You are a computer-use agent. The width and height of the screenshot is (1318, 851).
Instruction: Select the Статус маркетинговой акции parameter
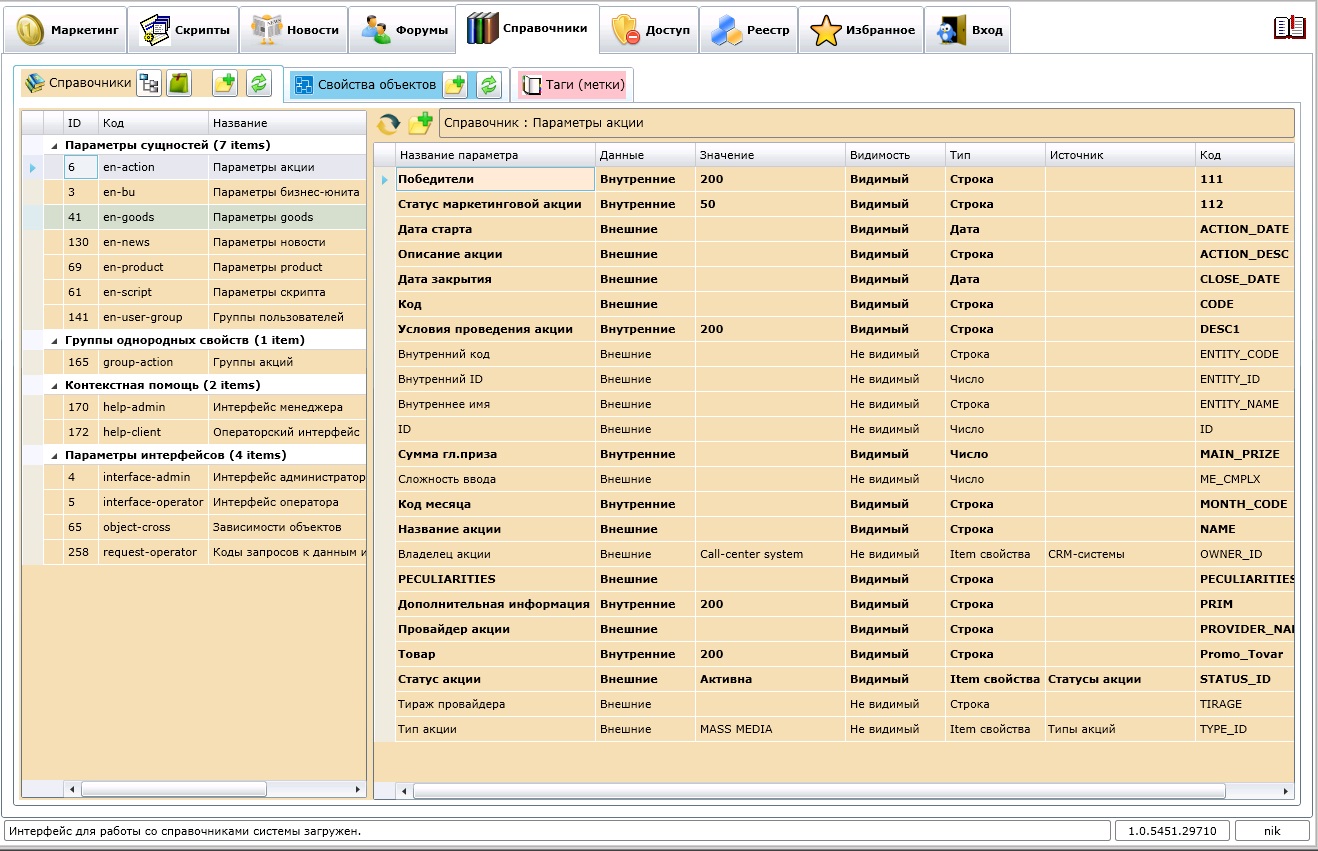834,204
